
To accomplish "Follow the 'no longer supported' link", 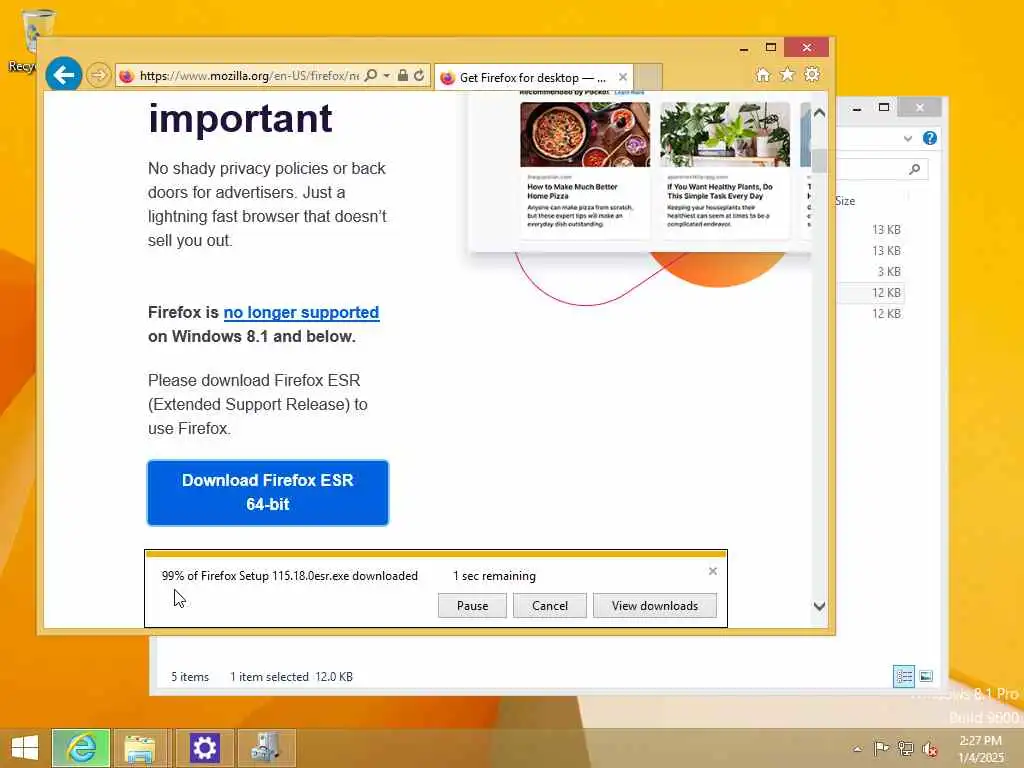I will 301,312.
